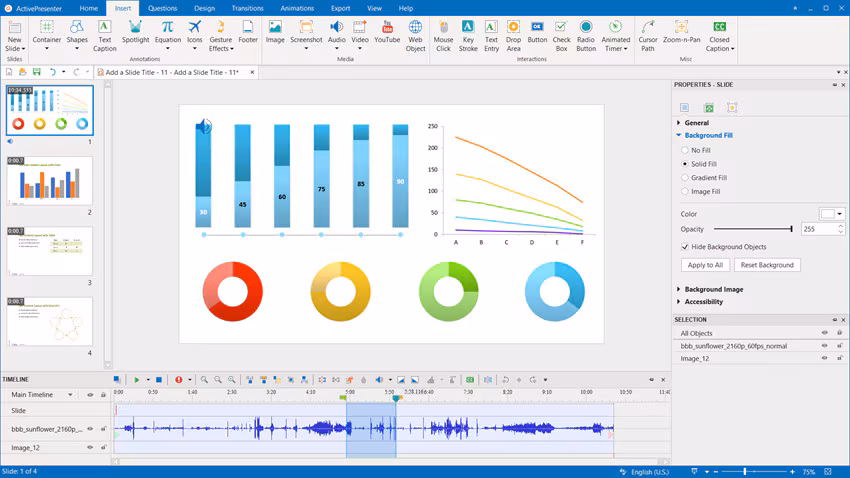Stop timeline playback

159,380
